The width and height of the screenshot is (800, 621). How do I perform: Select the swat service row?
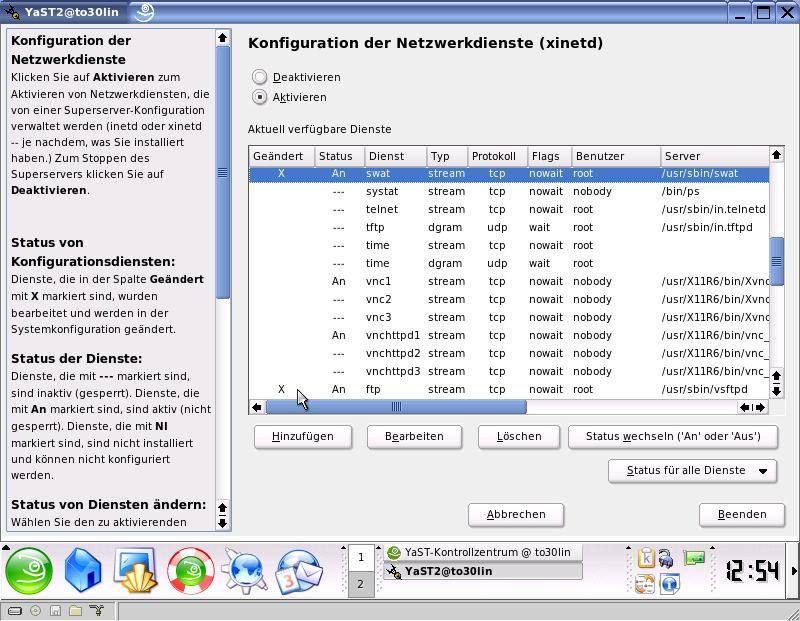point(509,173)
